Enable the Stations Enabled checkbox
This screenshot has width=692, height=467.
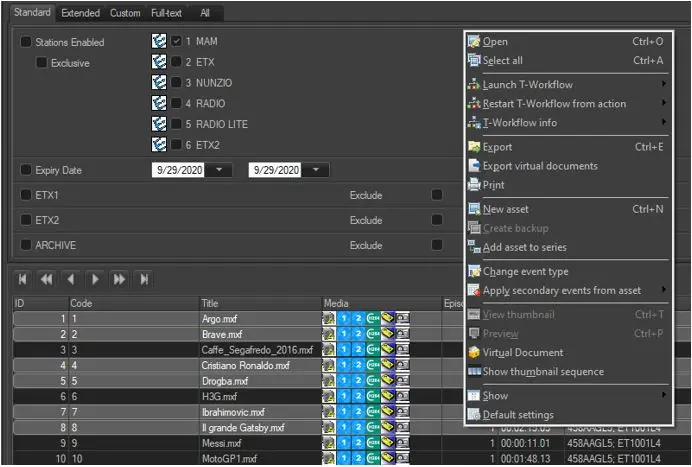[26, 43]
